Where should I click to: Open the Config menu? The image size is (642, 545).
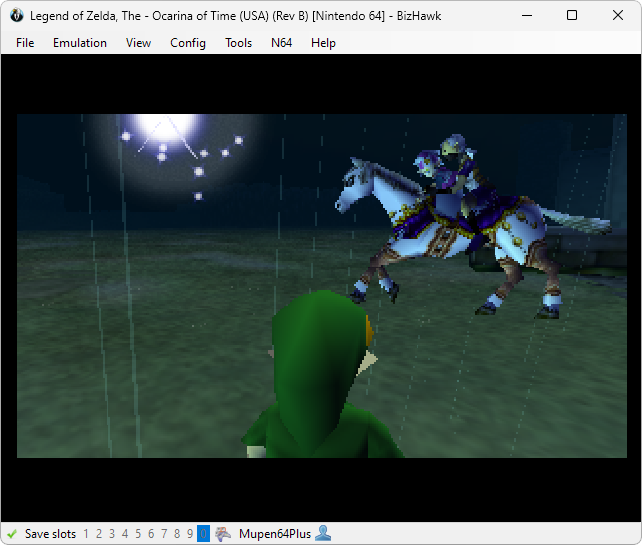[x=188, y=43]
